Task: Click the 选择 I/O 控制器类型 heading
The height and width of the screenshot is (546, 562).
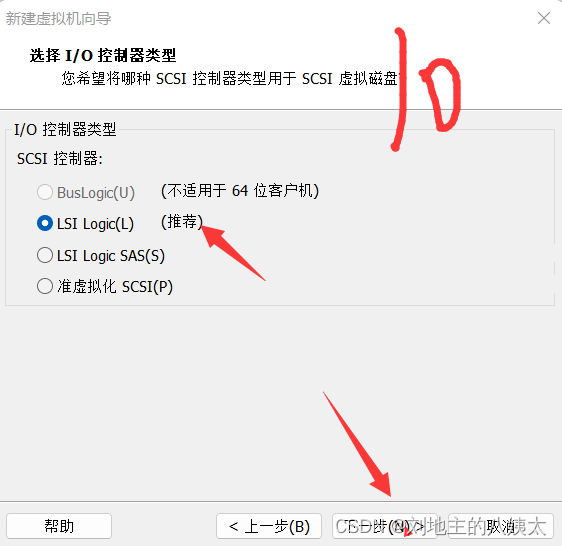Action: (103, 56)
